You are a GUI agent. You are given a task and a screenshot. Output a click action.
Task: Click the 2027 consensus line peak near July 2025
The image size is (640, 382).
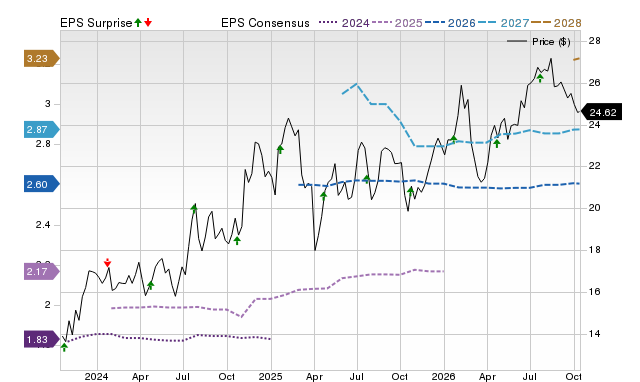tap(356, 84)
